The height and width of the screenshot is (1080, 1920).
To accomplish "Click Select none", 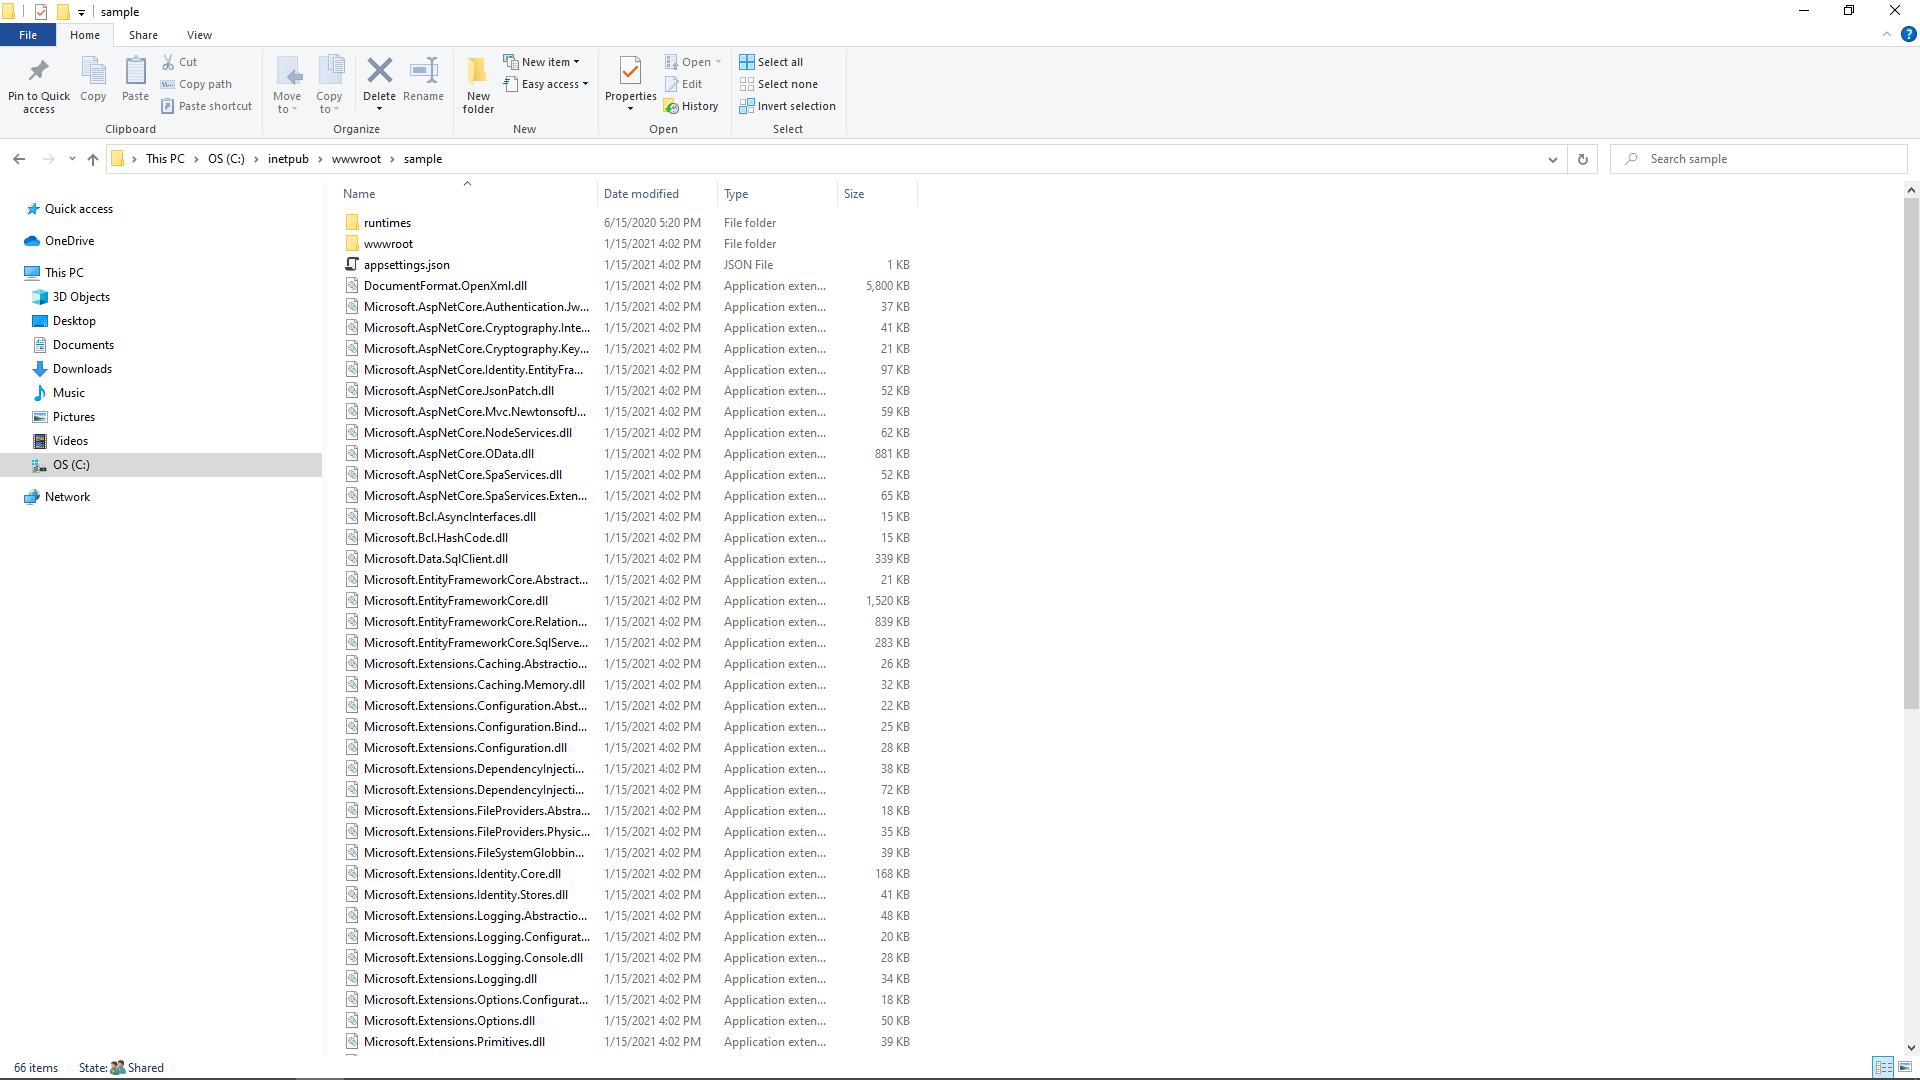I will click(x=778, y=84).
